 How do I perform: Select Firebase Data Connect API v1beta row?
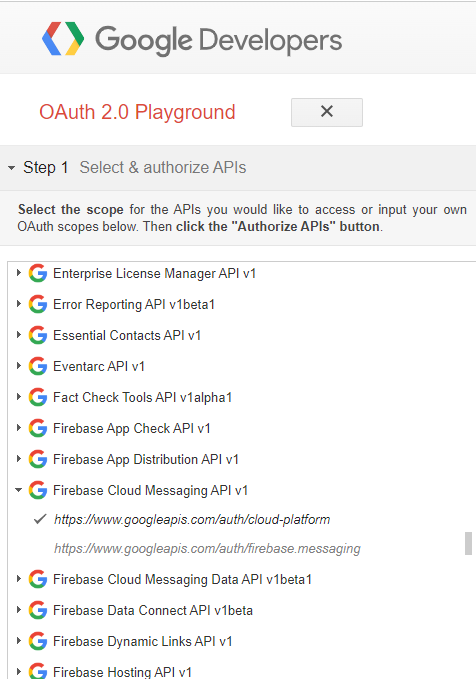click(x=153, y=610)
